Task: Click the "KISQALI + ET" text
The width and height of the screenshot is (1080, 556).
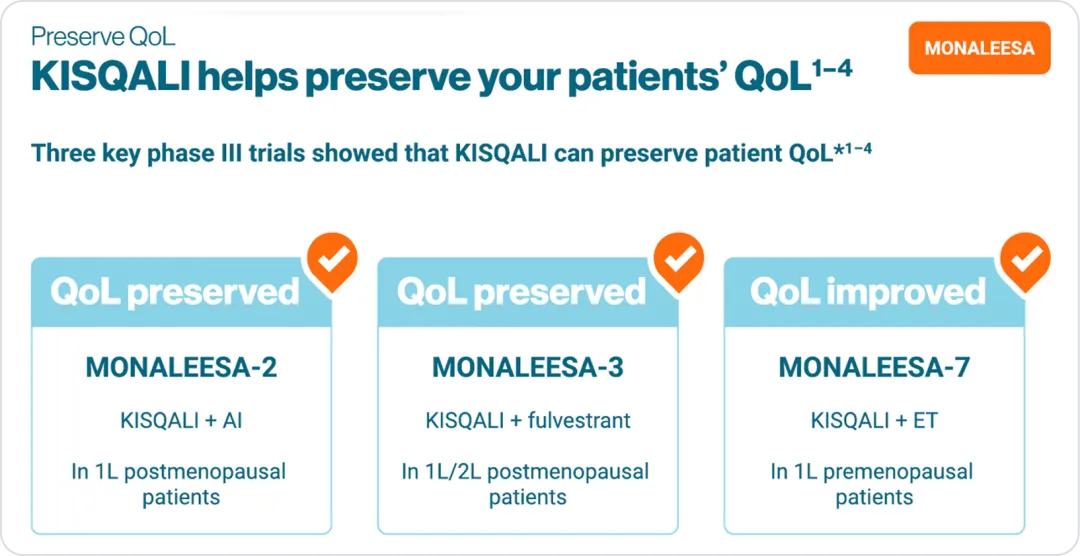Action: click(874, 420)
